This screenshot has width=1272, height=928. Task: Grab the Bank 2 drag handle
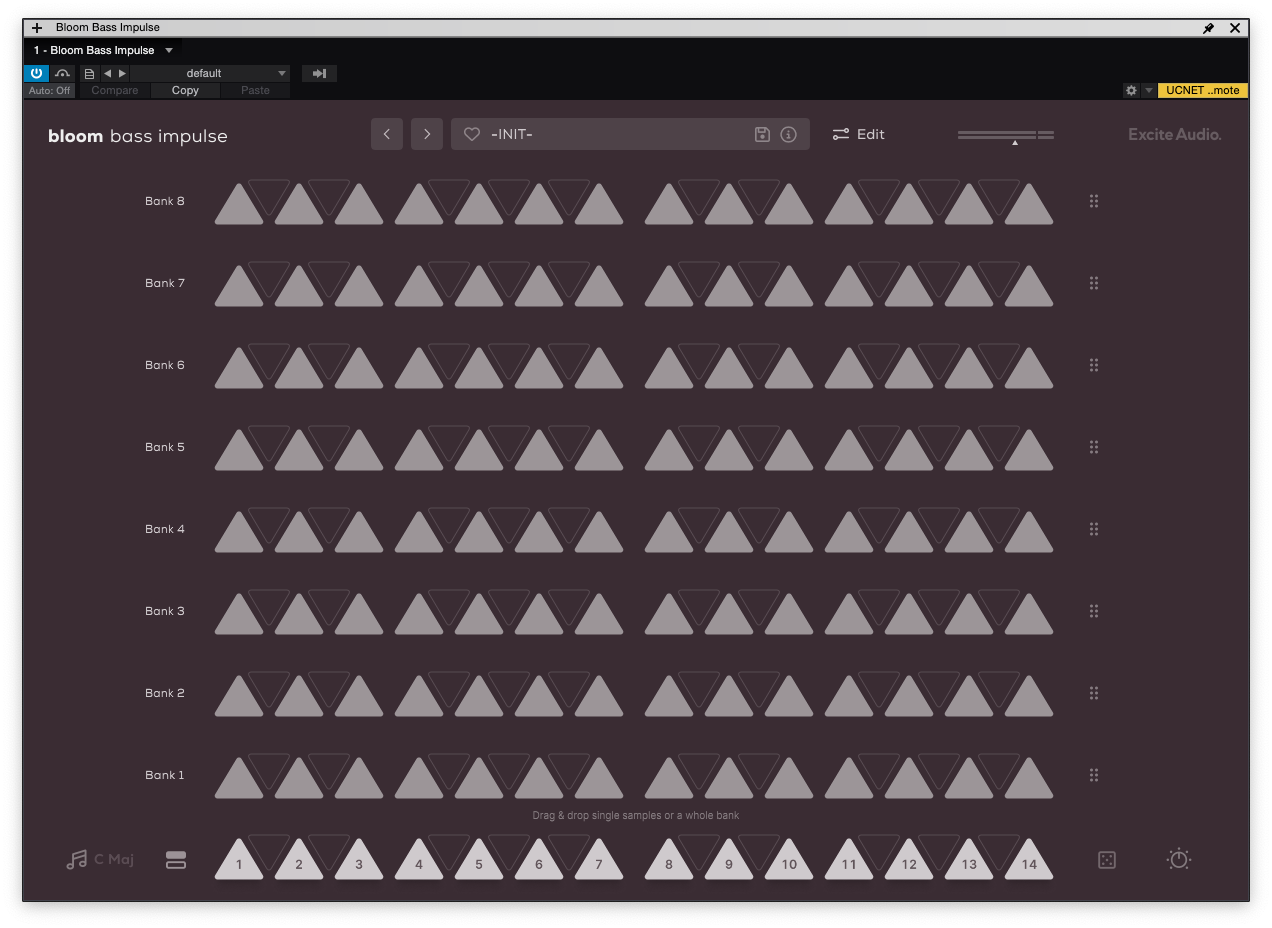pyautogui.click(x=1094, y=693)
